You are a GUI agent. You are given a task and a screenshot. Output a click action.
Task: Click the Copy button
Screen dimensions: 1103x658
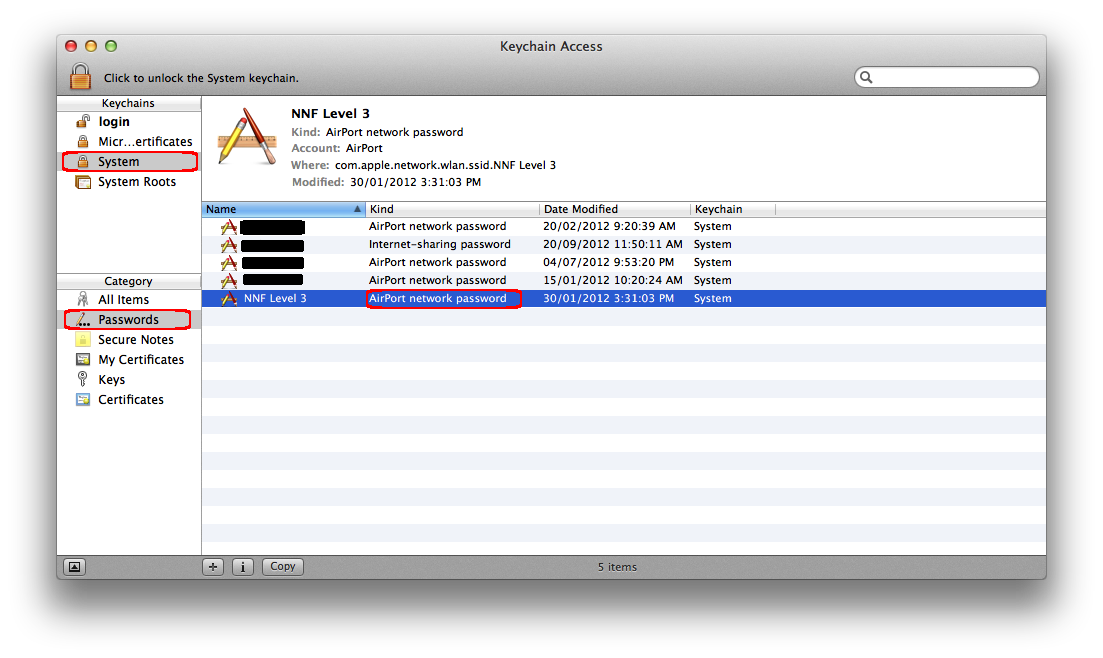click(x=283, y=567)
